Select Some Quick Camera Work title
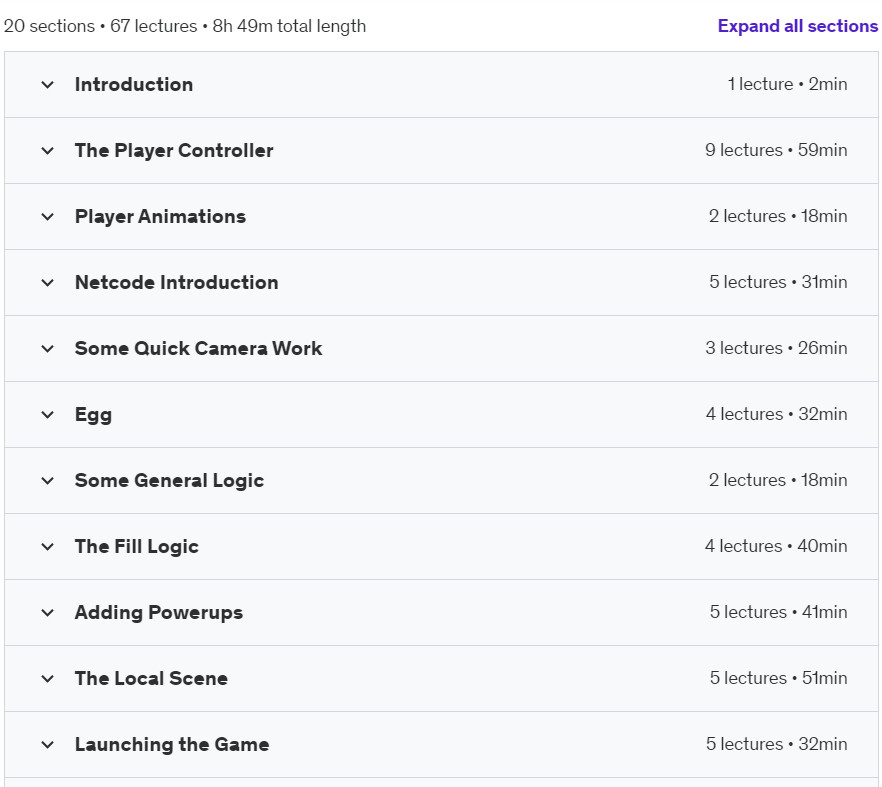The height and width of the screenshot is (787, 882). click(x=199, y=348)
